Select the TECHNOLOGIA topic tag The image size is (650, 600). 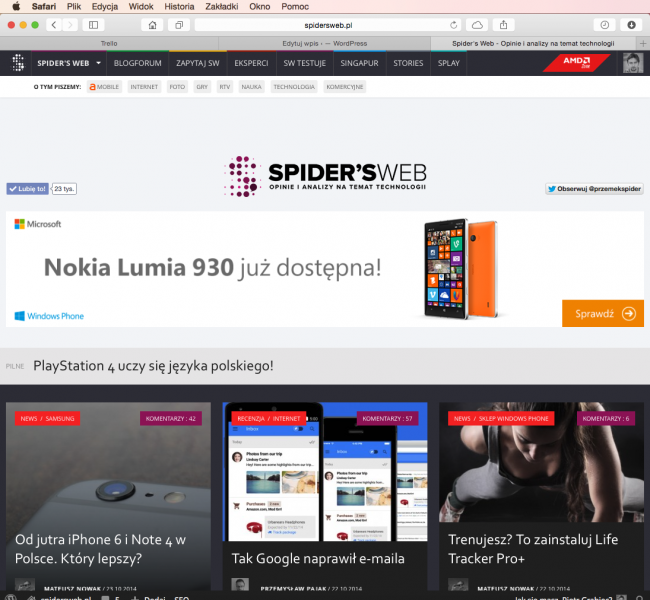pyautogui.click(x=294, y=87)
